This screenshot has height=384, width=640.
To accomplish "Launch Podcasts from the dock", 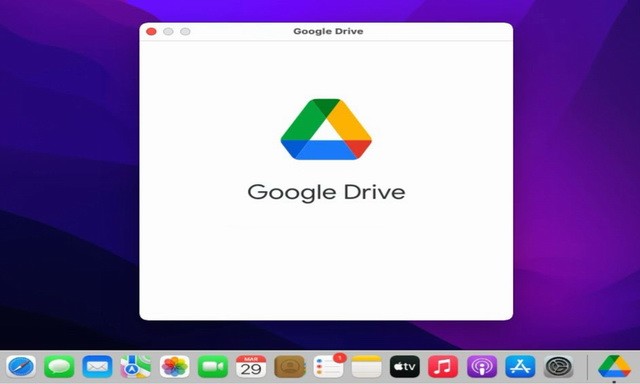I will [482, 366].
